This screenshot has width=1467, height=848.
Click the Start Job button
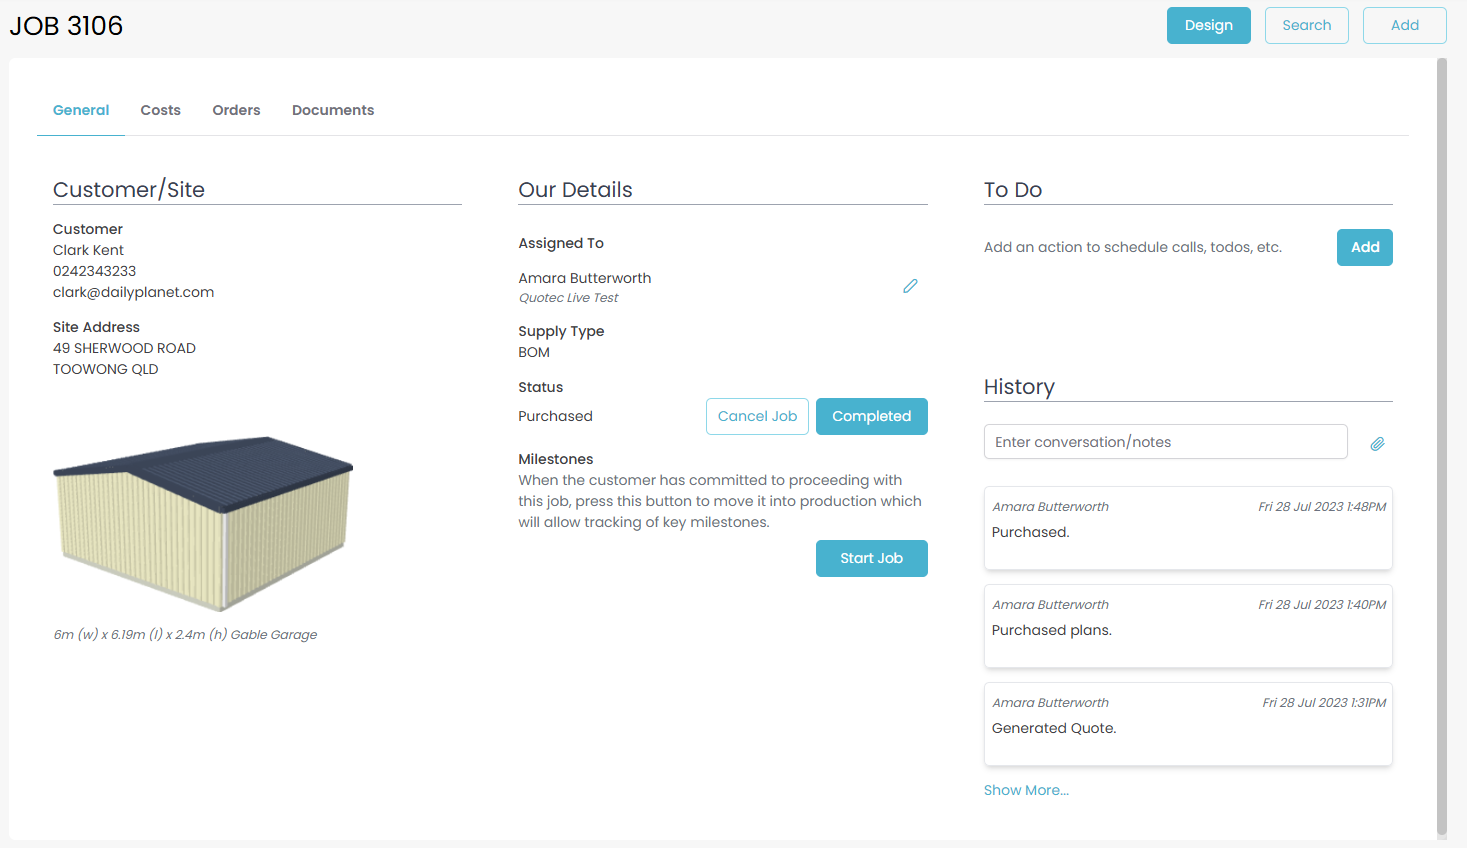click(x=871, y=558)
